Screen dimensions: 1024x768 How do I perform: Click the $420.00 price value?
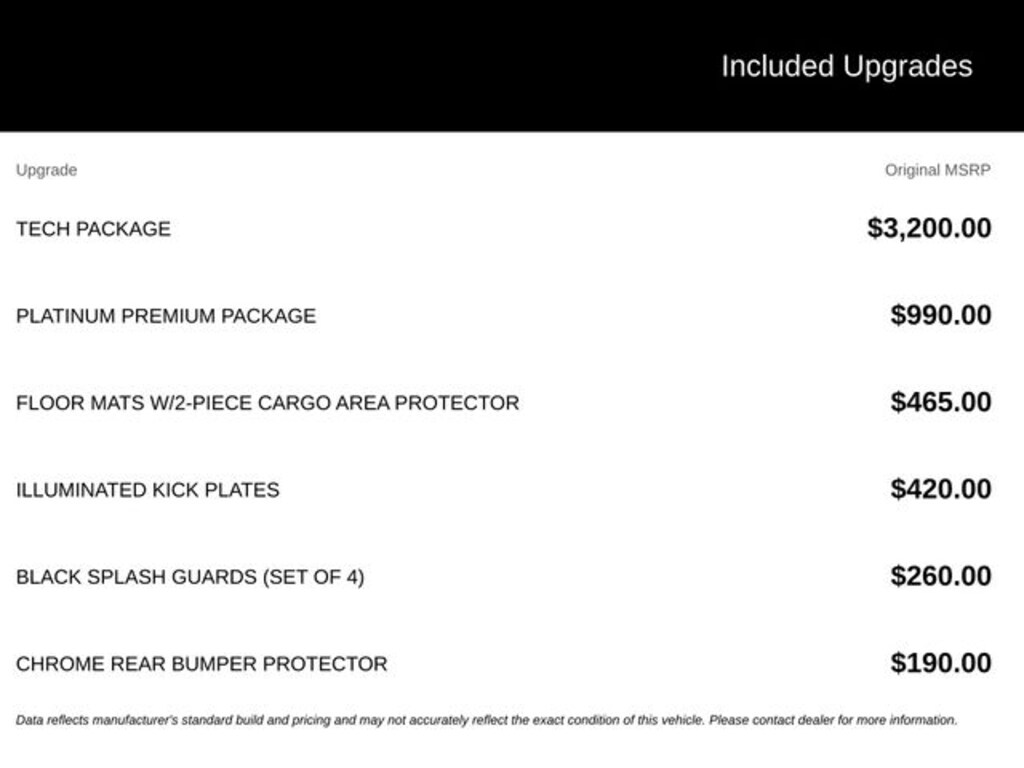(941, 488)
